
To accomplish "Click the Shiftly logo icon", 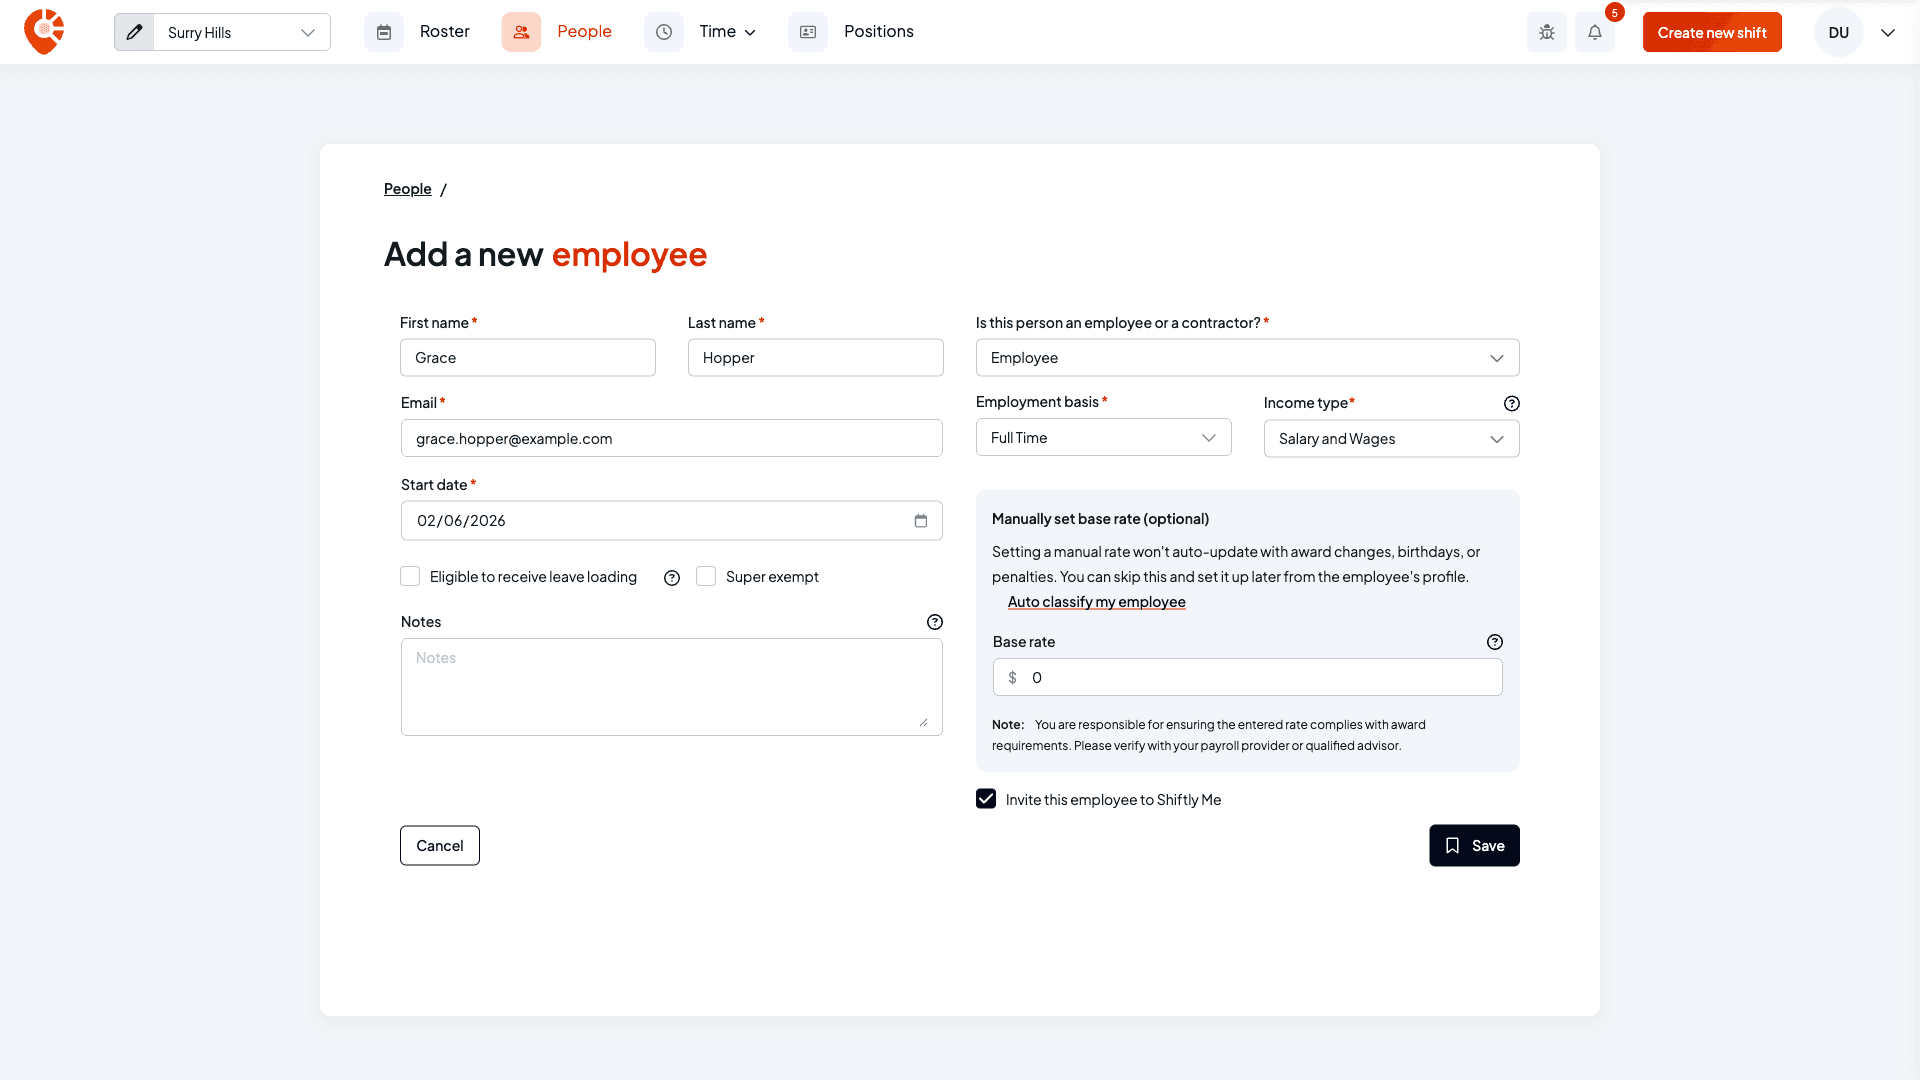I will tap(44, 32).
